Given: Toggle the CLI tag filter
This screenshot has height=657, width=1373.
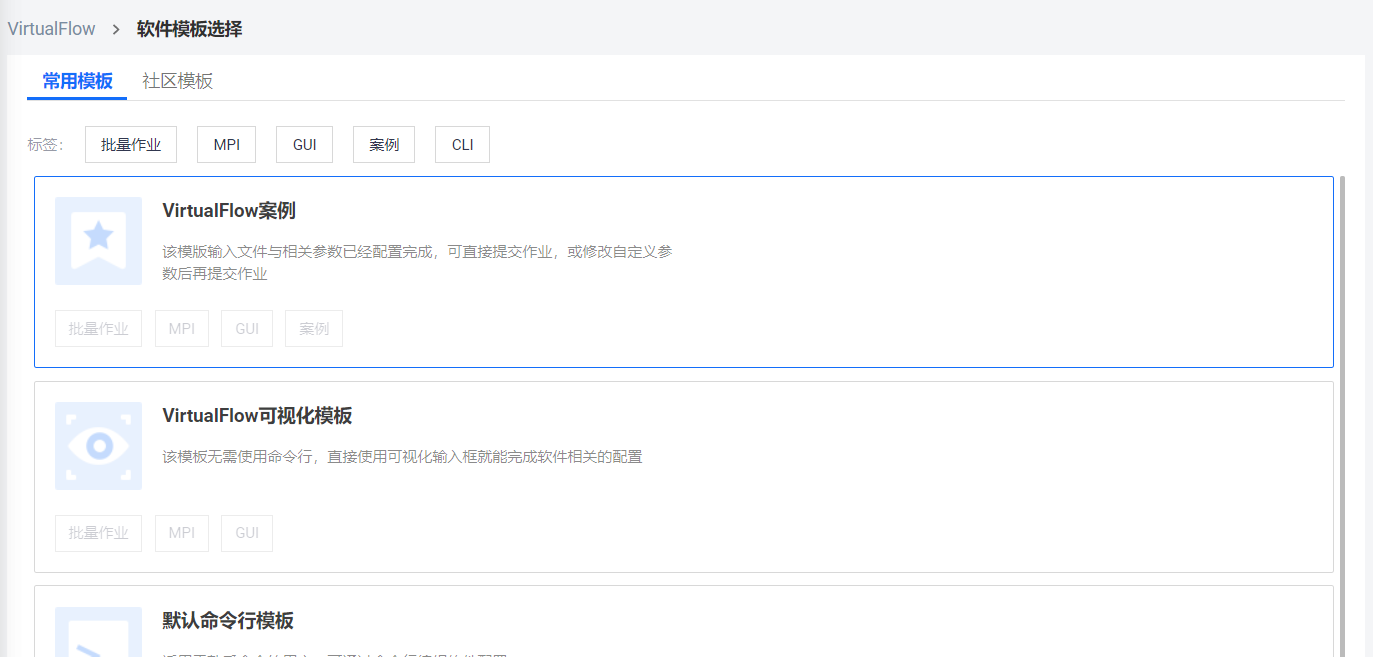Looking at the screenshot, I should [462, 144].
